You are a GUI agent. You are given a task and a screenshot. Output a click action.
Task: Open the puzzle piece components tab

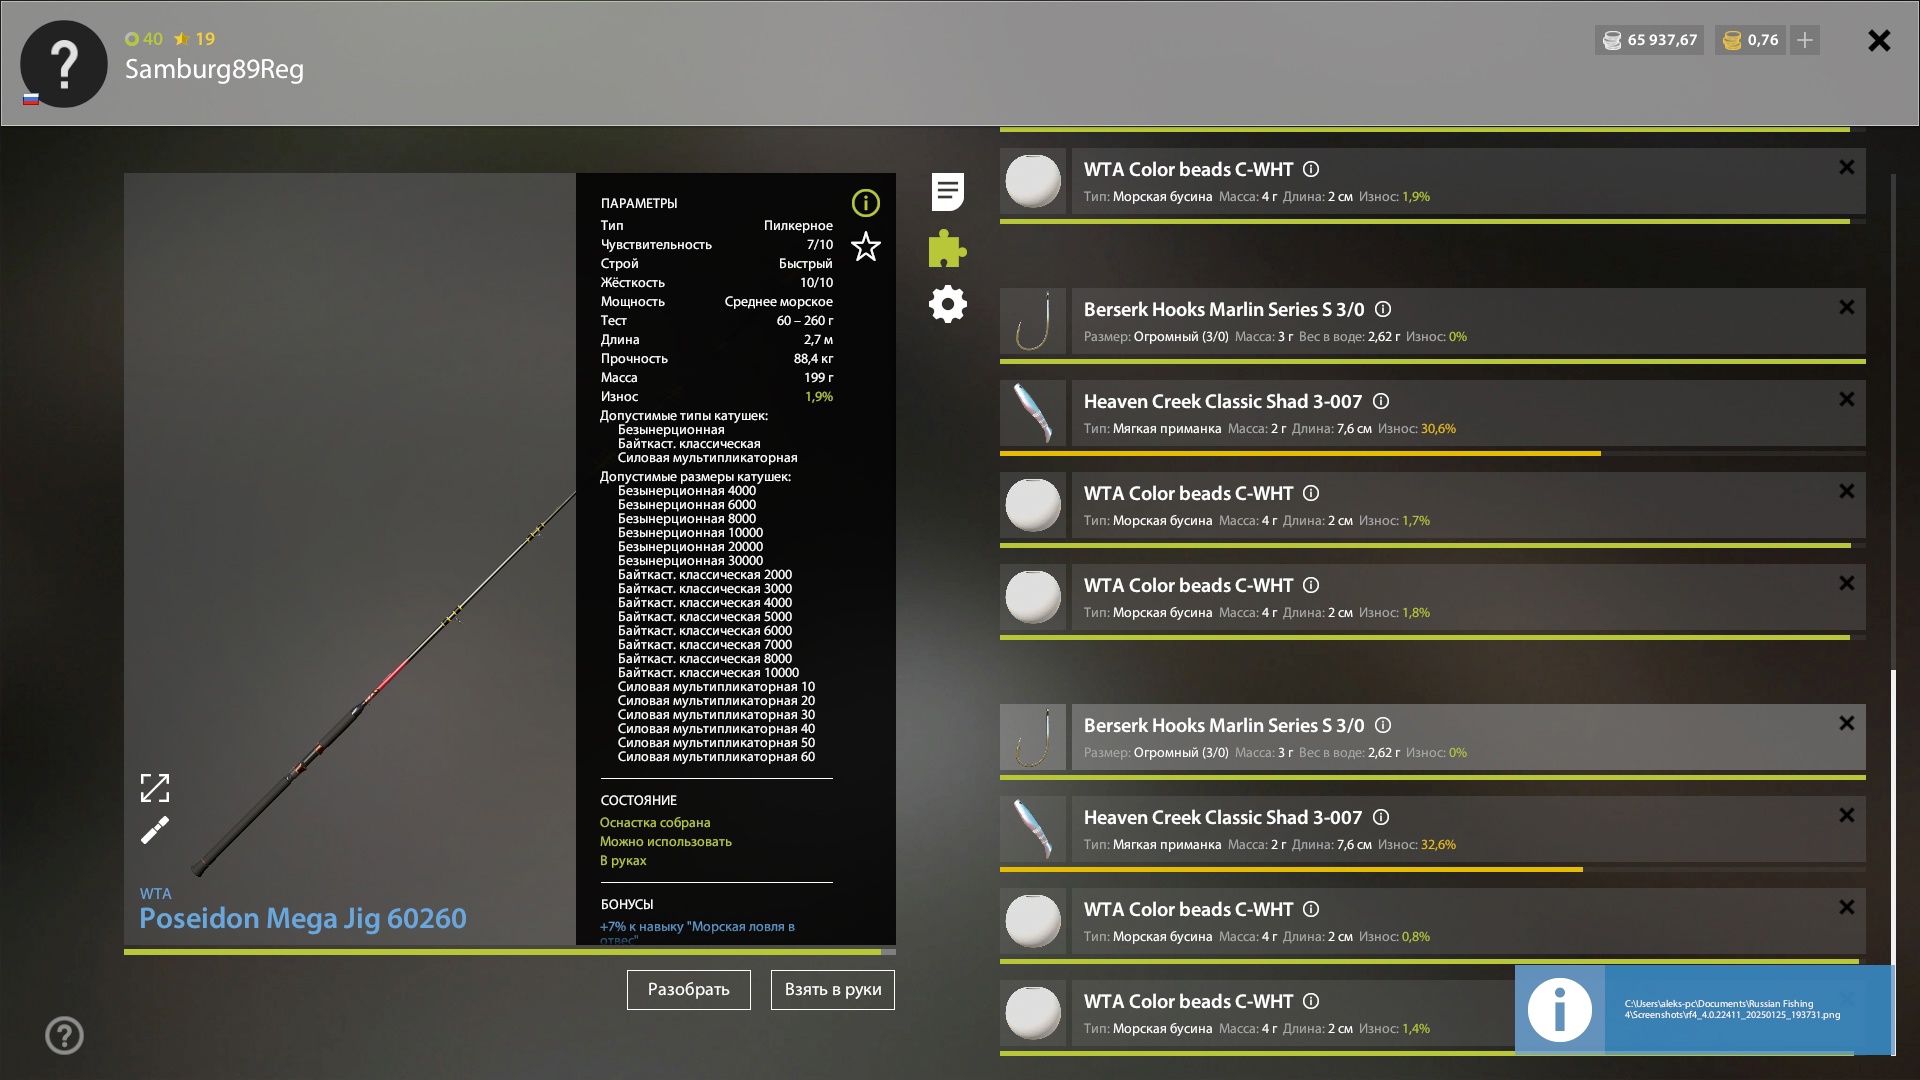tap(947, 248)
